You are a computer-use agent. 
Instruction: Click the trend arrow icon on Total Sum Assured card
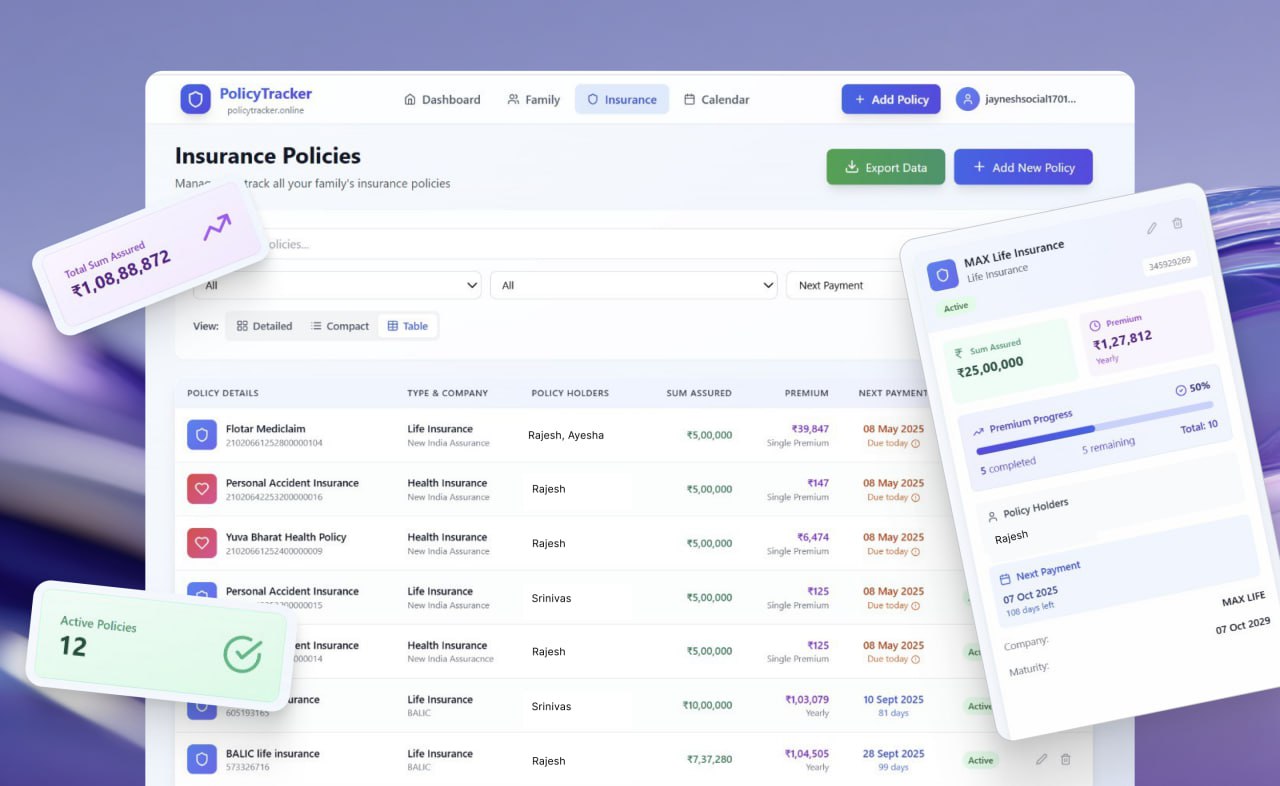pos(217,226)
